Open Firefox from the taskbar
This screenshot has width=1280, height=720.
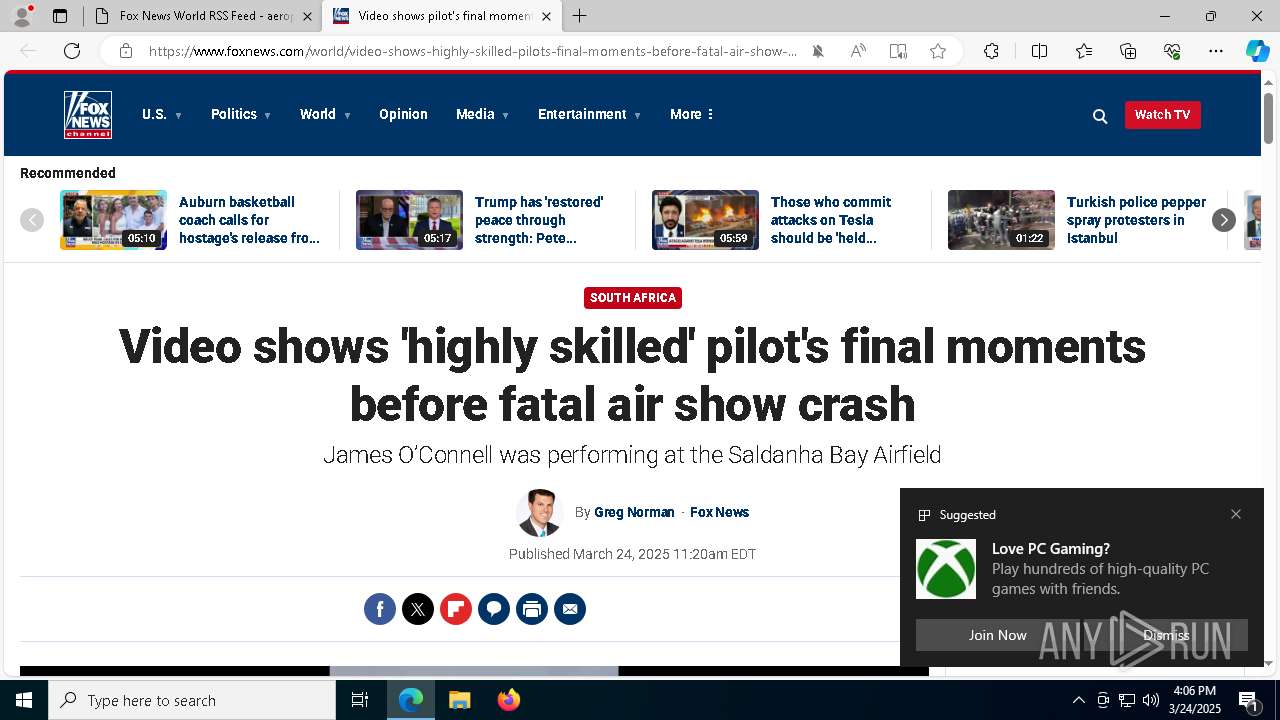click(509, 700)
